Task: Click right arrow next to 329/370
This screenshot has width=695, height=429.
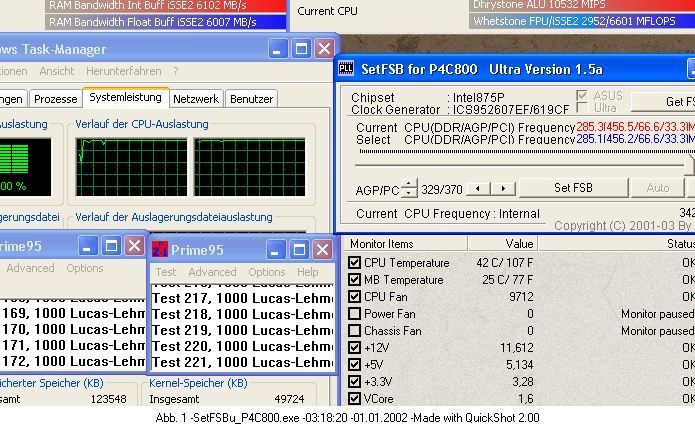Action: pos(503,189)
